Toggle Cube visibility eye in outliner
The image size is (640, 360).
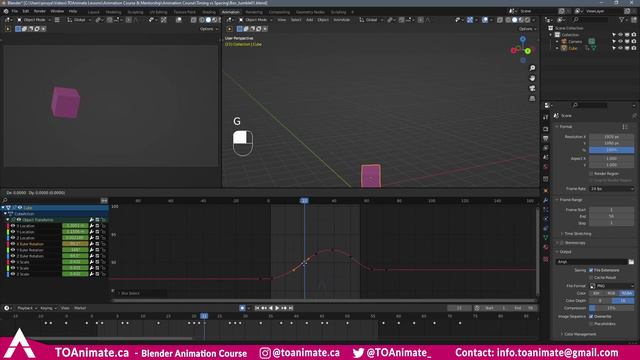pos(620,48)
